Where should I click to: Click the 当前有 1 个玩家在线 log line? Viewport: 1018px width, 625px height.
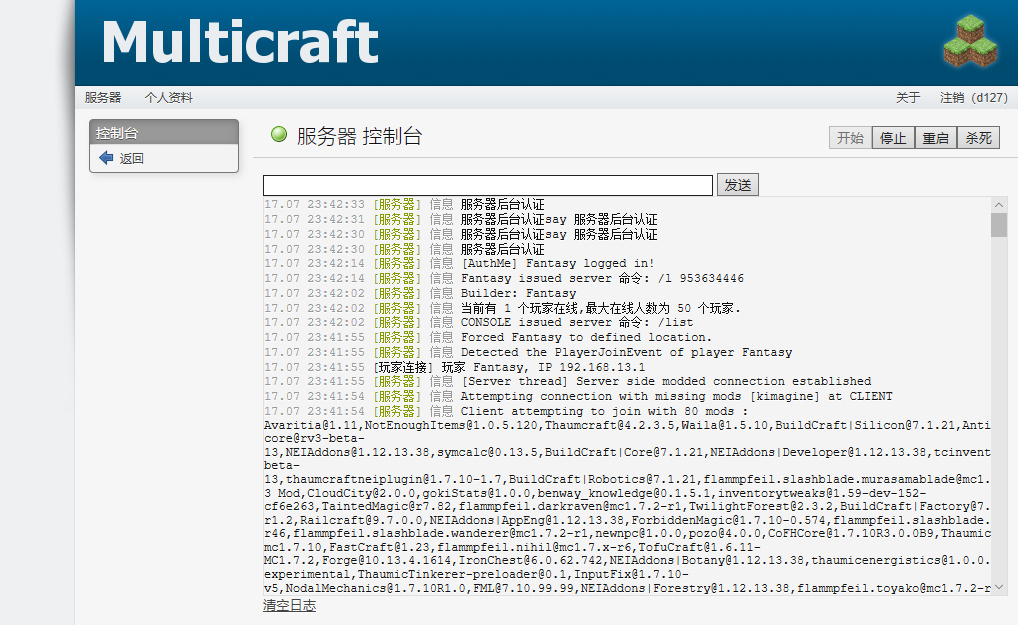(x=502, y=308)
